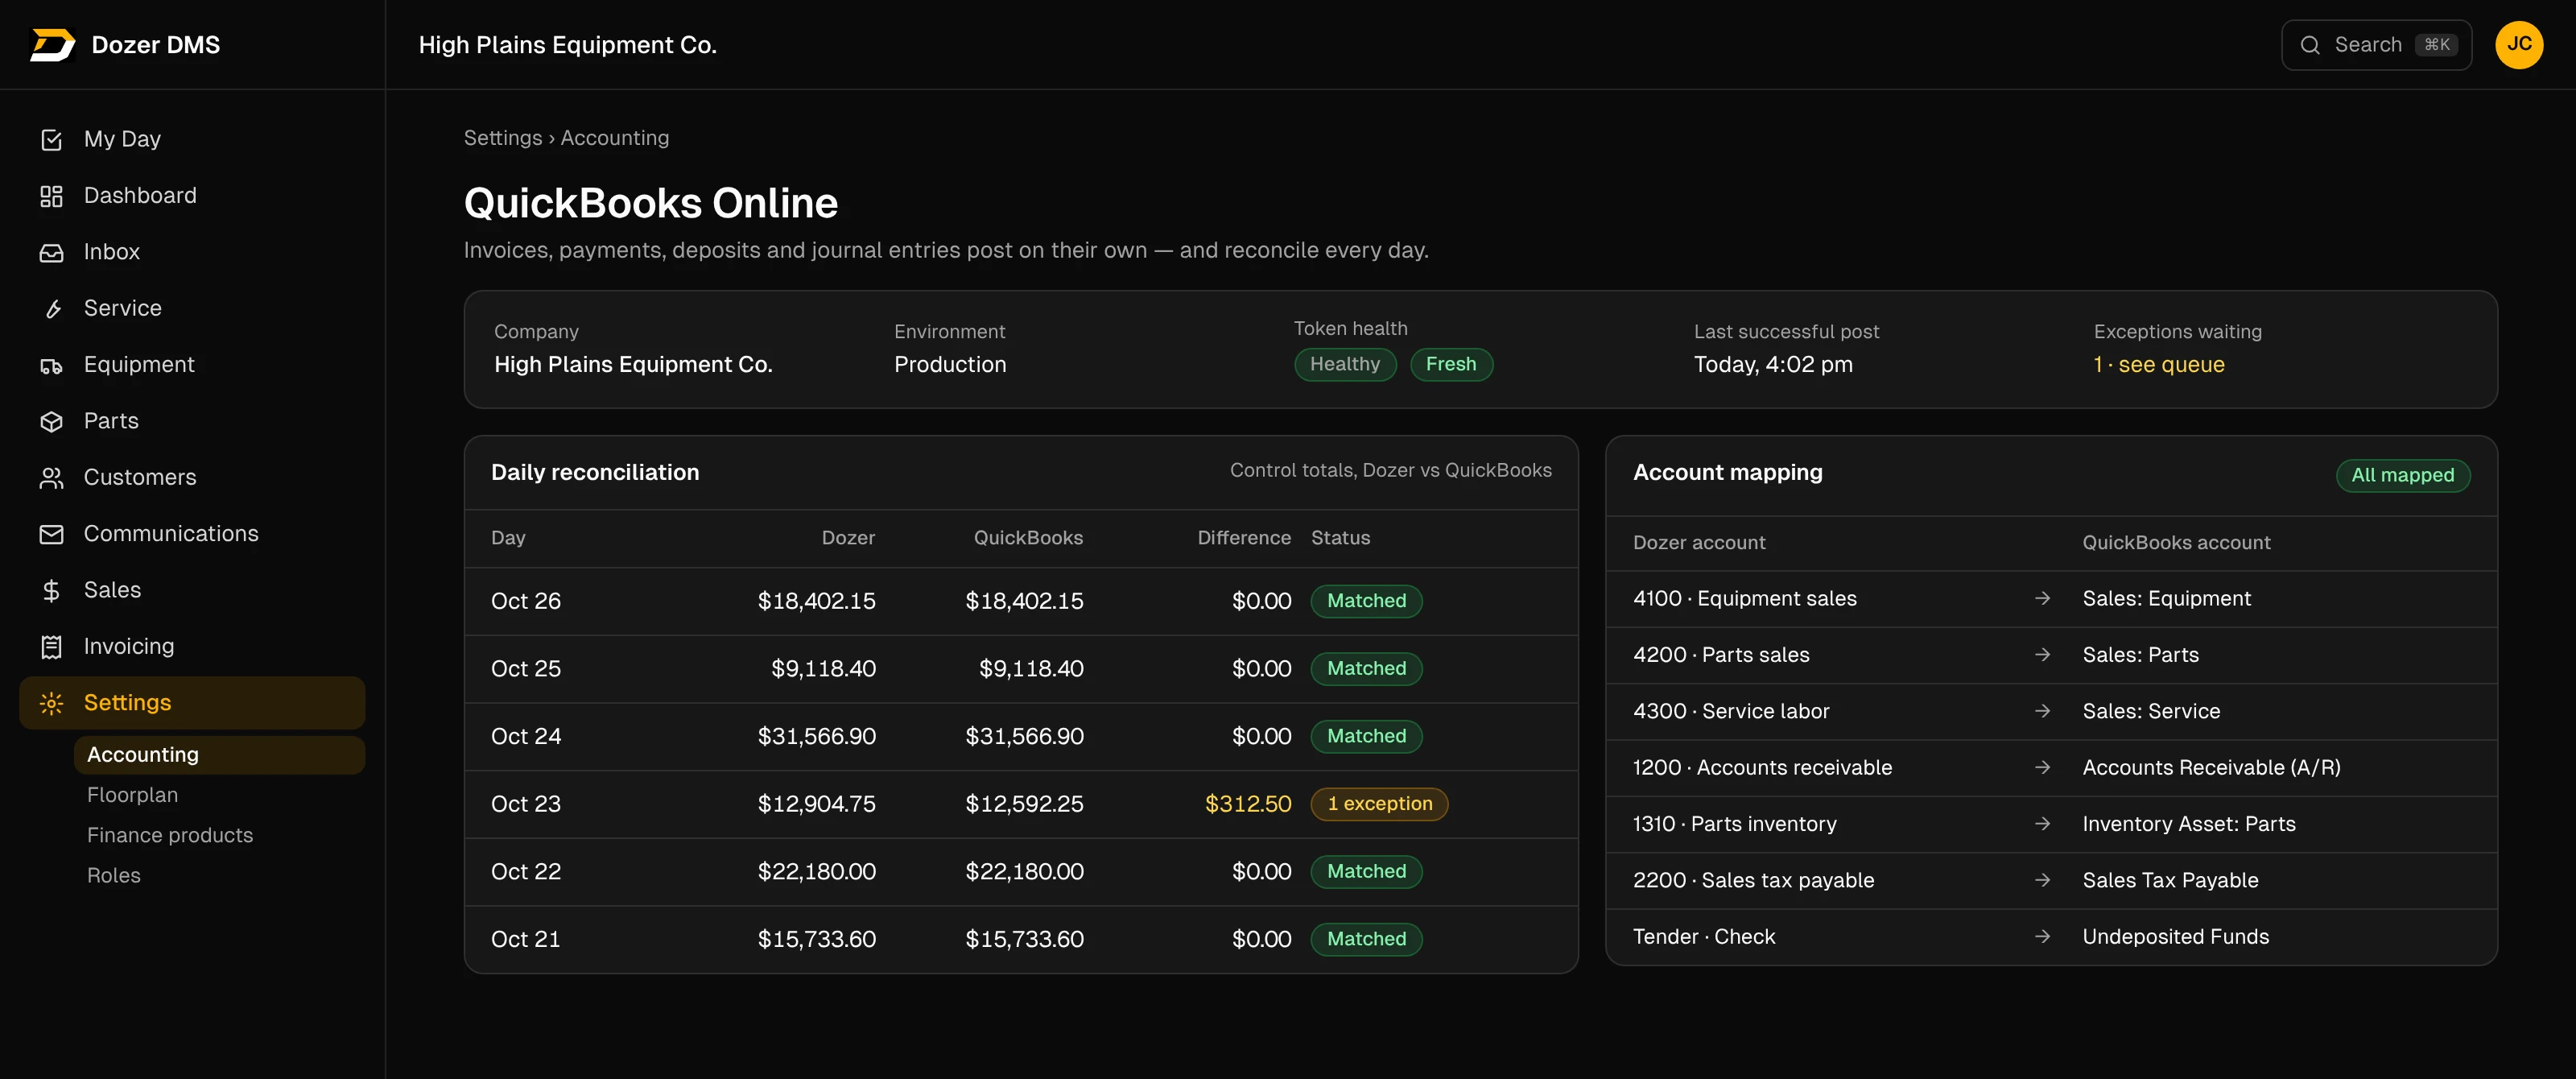The image size is (2576, 1079).
Task: Focus the Search field in header
Action: (x=2376, y=45)
